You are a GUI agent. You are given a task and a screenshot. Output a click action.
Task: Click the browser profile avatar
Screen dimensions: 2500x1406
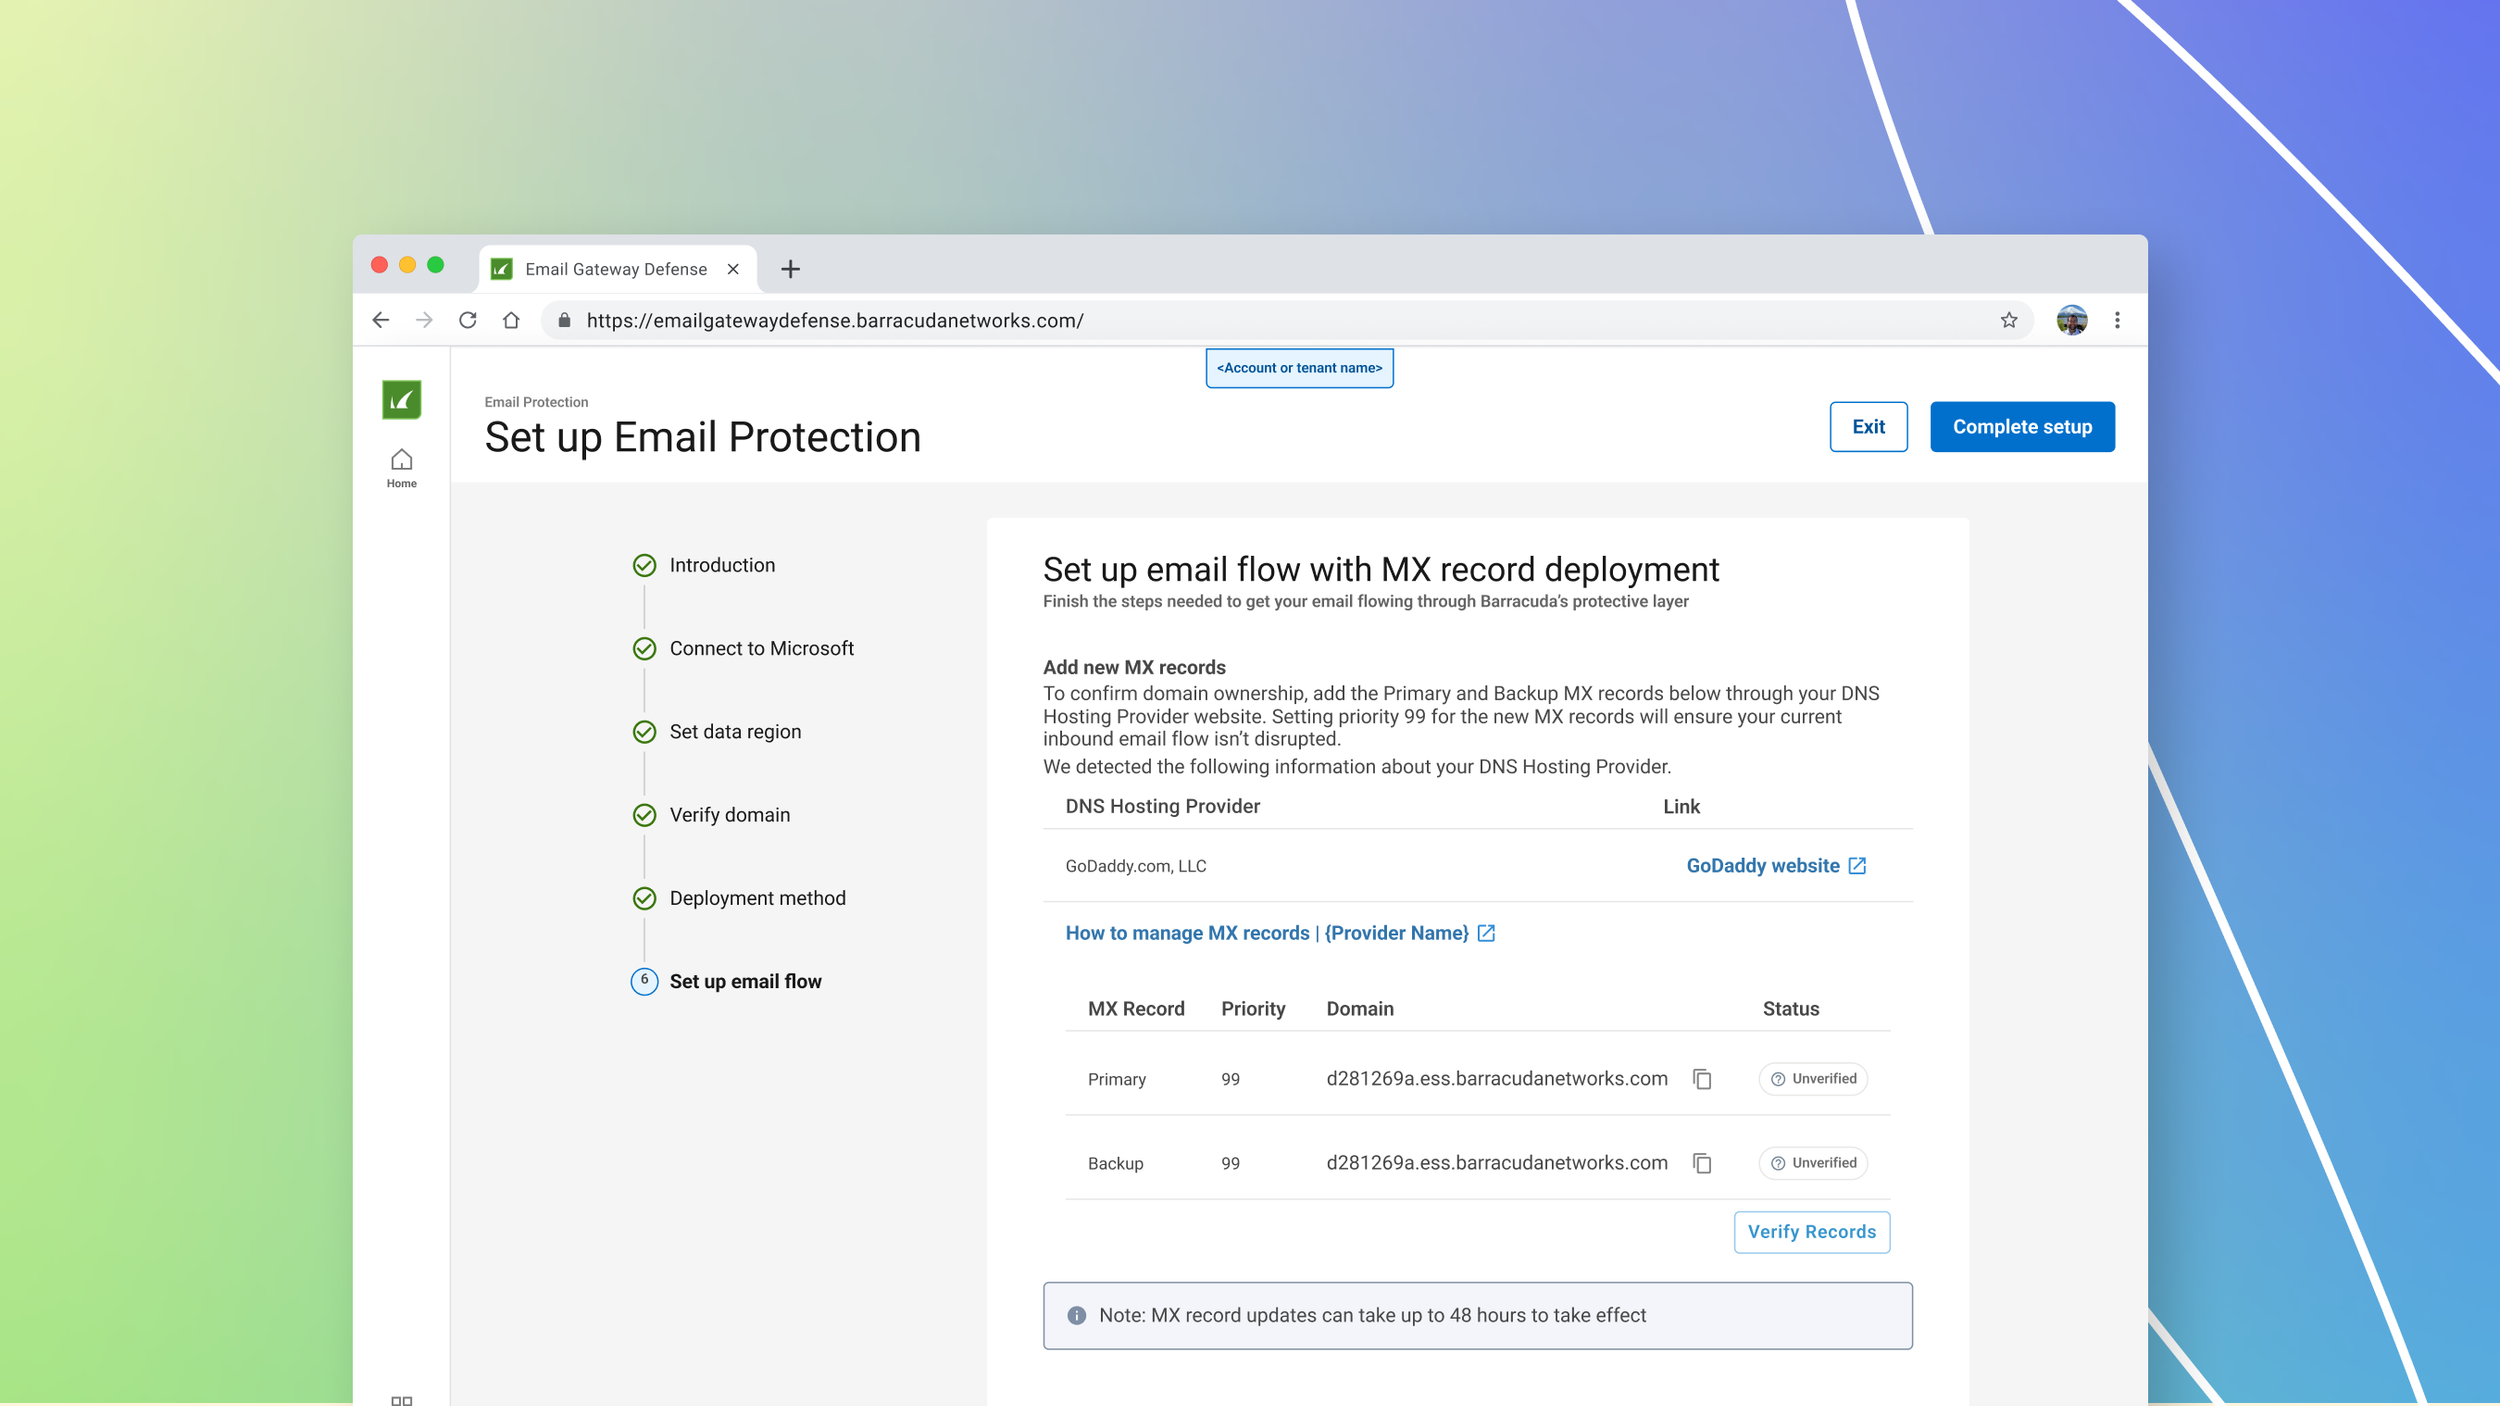pos(2071,320)
